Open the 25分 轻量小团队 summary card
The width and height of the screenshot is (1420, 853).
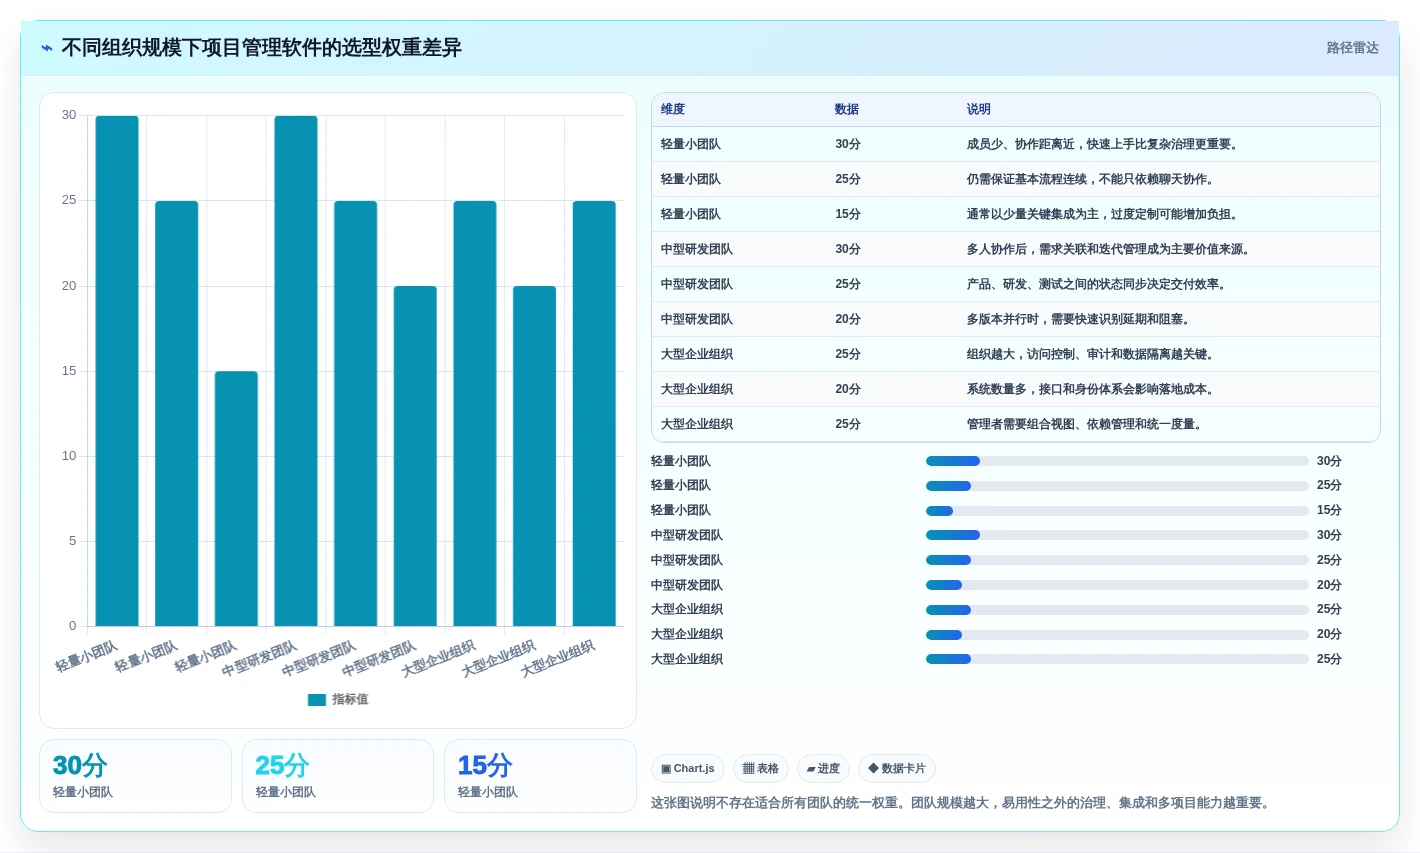pyautogui.click(x=338, y=776)
